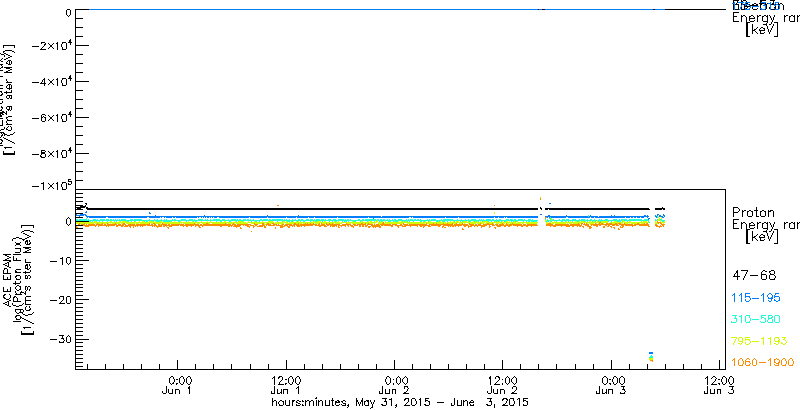800x410 pixels.
Task: Click the 0:00 Jun 3 time label
Action: 613,384
